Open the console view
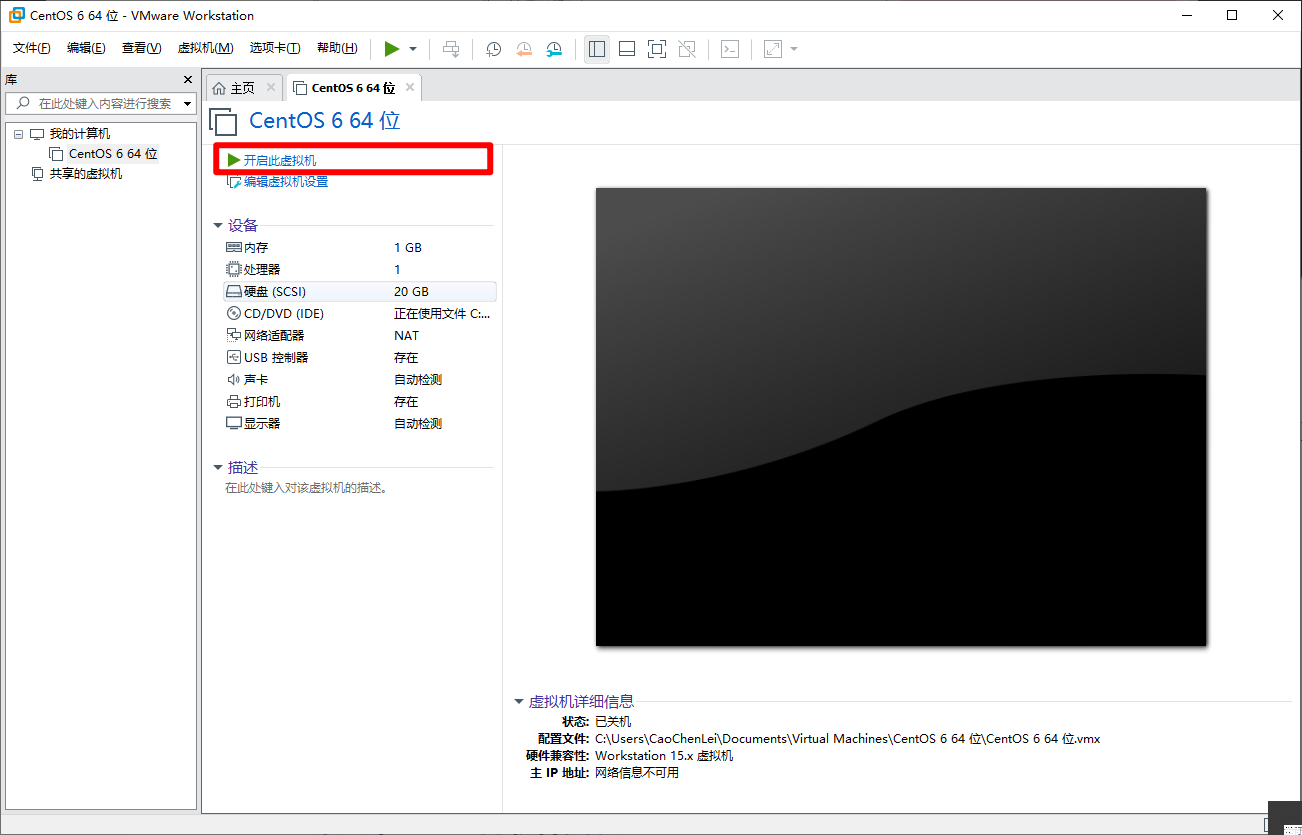1302x835 pixels. coord(730,49)
